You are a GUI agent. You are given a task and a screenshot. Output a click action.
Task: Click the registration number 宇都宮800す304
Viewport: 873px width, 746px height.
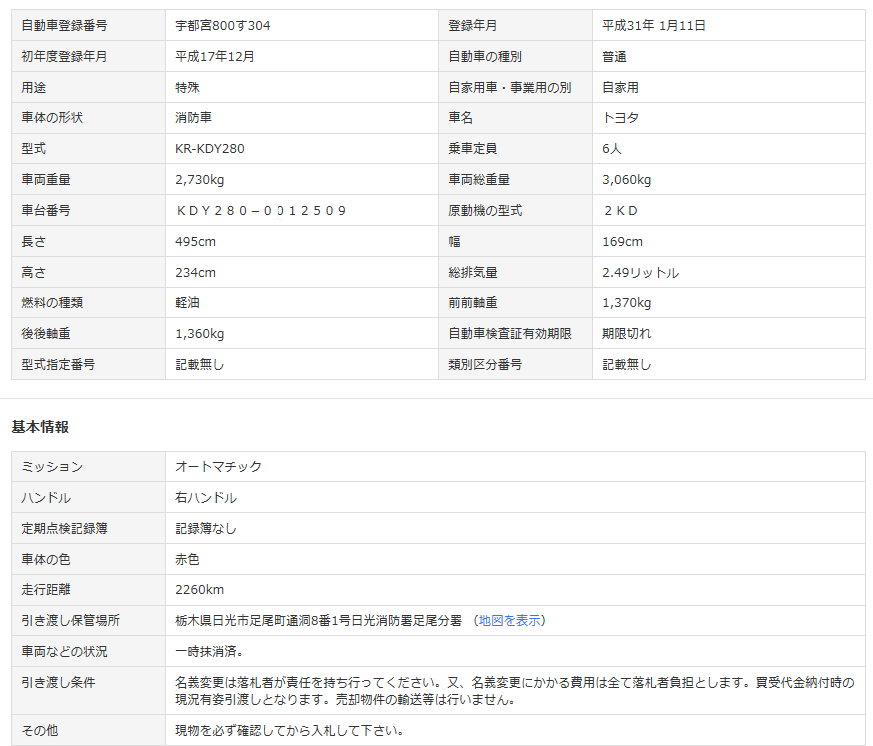tap(223, 25)
